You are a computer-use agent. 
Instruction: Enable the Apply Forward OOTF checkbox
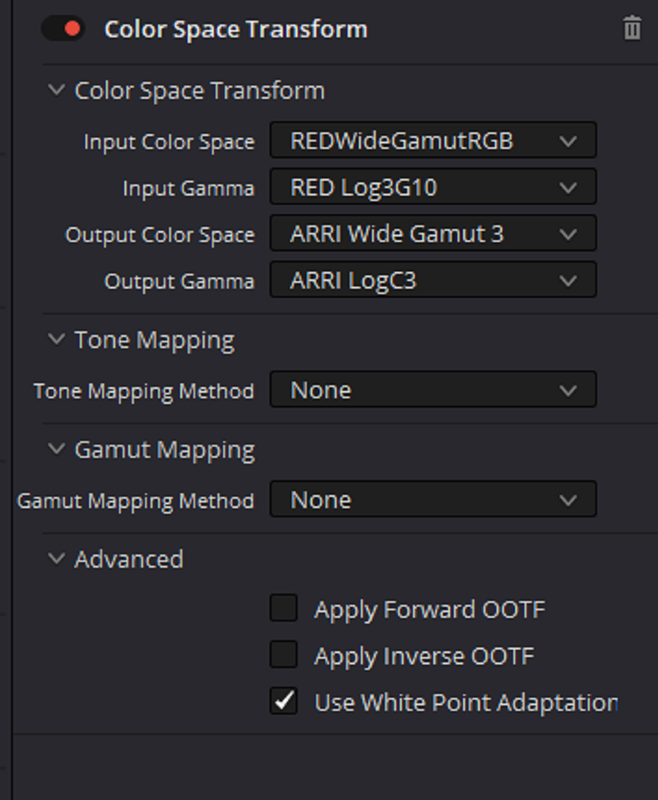pyautogui.click(x=284, y=608)
